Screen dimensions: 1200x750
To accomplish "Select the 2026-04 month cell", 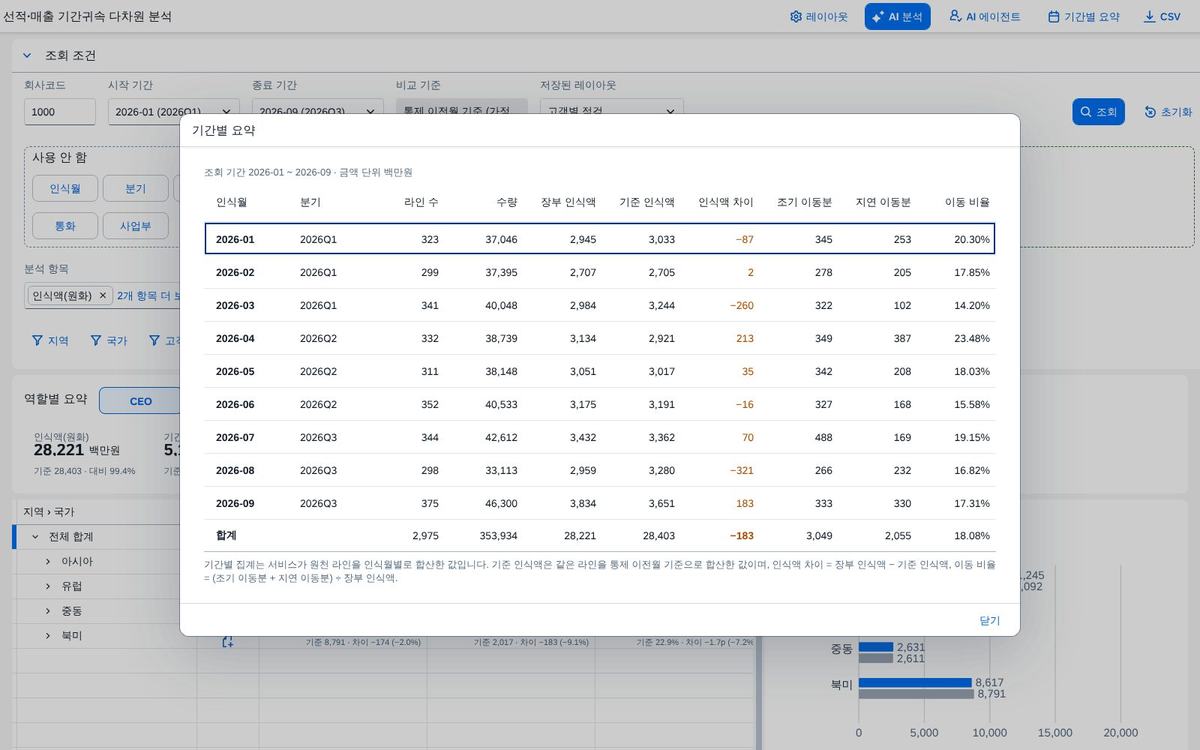I will 235,339.
